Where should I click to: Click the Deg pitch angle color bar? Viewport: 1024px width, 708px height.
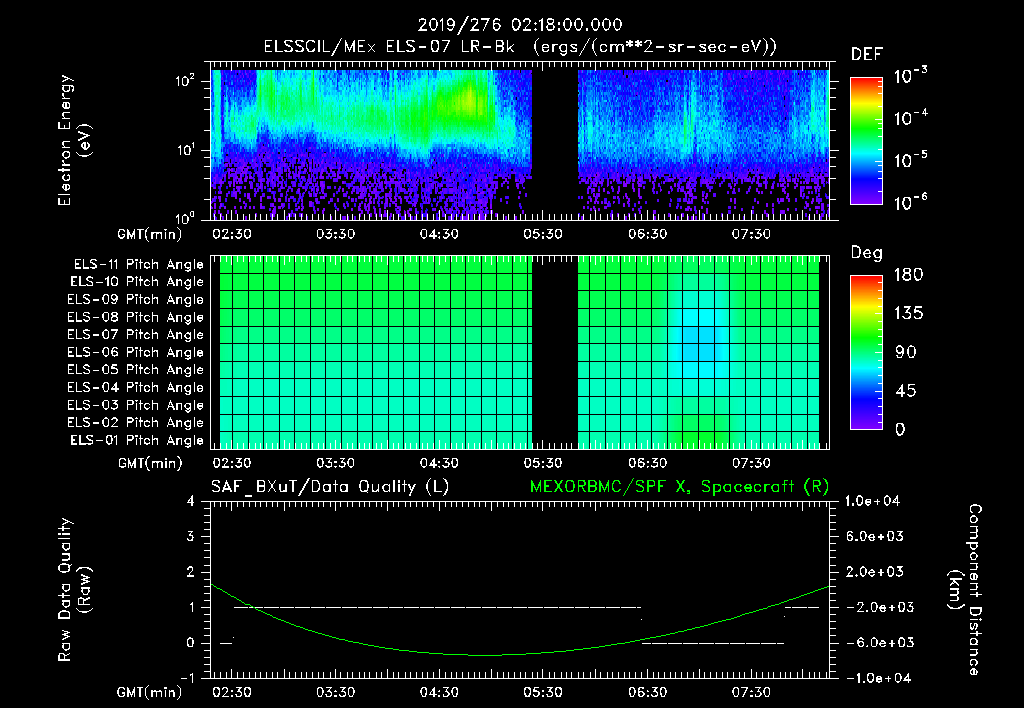[866, 352]
